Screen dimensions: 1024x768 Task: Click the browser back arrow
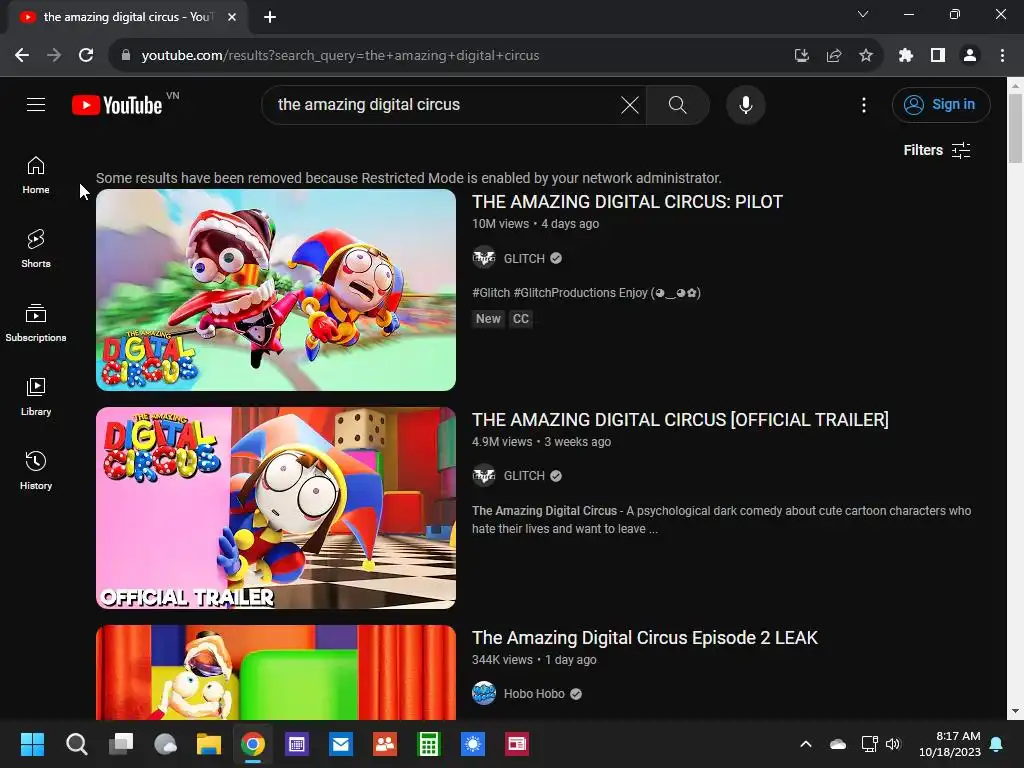[x=22, y=56]
